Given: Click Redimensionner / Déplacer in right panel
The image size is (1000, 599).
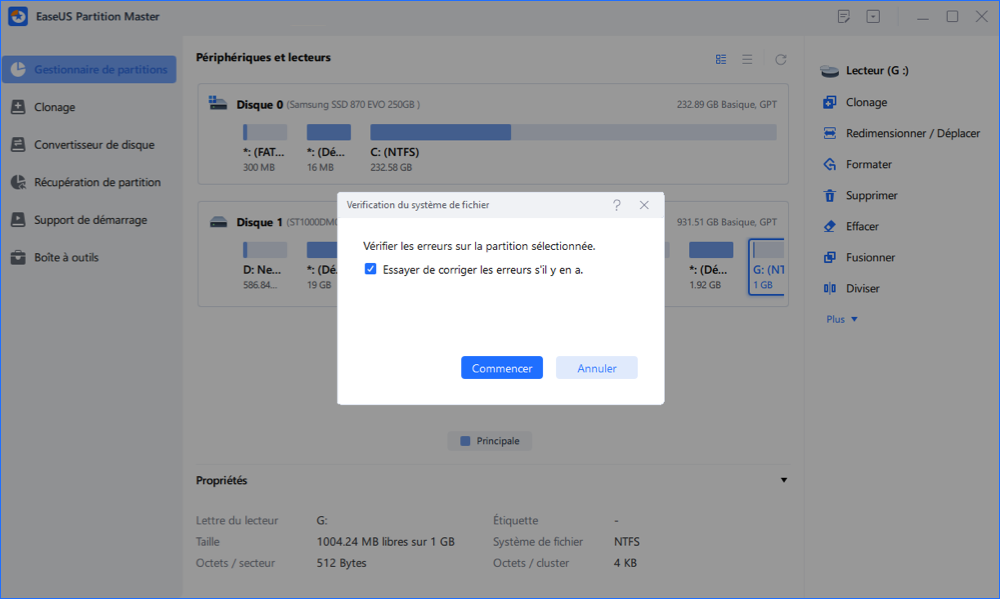Looking at the screenshot, I should point(912,133).
